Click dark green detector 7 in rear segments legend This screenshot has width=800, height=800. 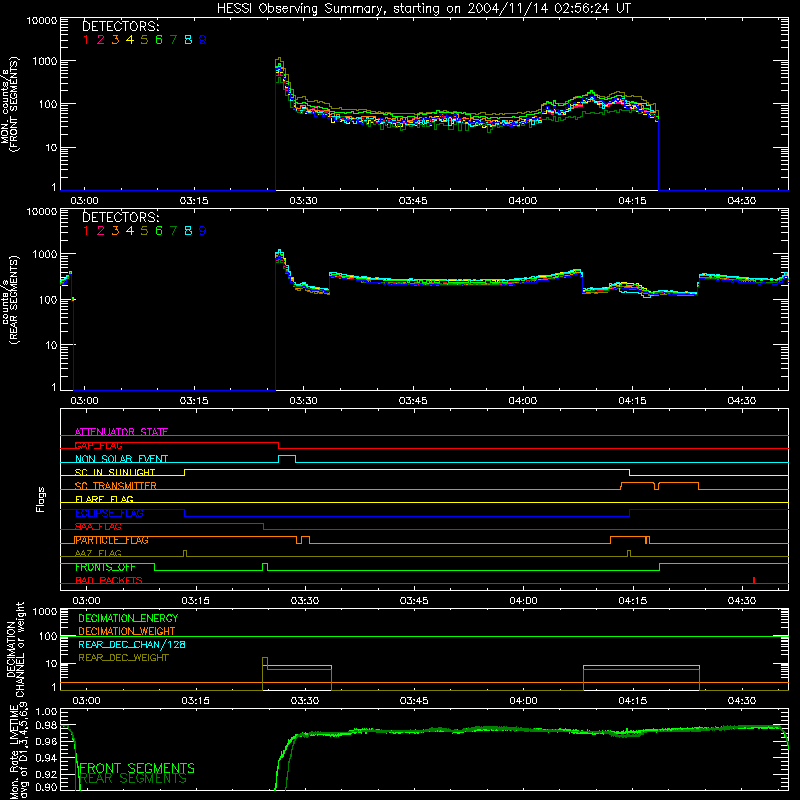[x=173, y=231]
